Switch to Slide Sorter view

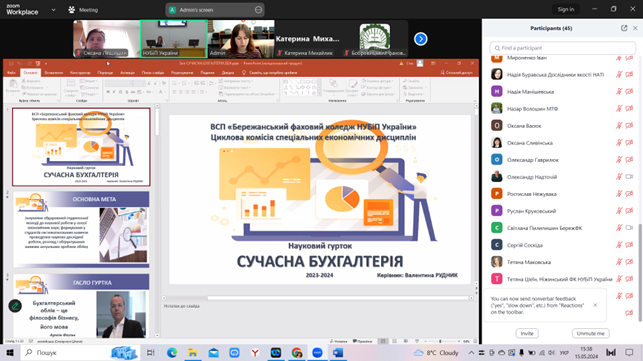pyautogui.click(x=394, y=341)
